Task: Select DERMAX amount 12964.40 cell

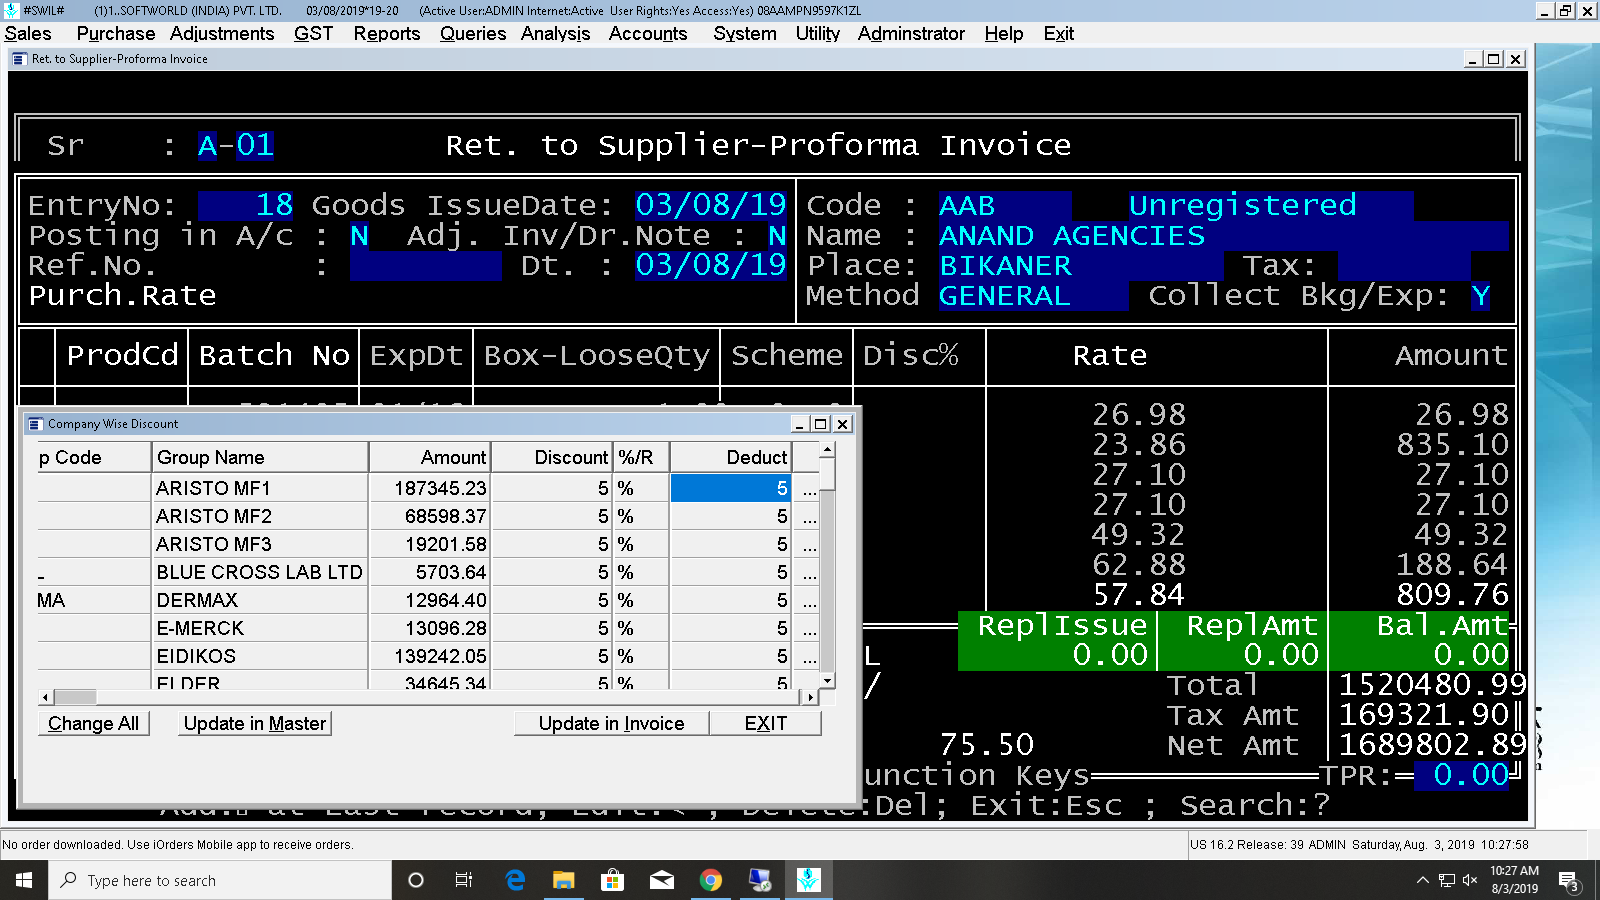Action: (430, 600)
